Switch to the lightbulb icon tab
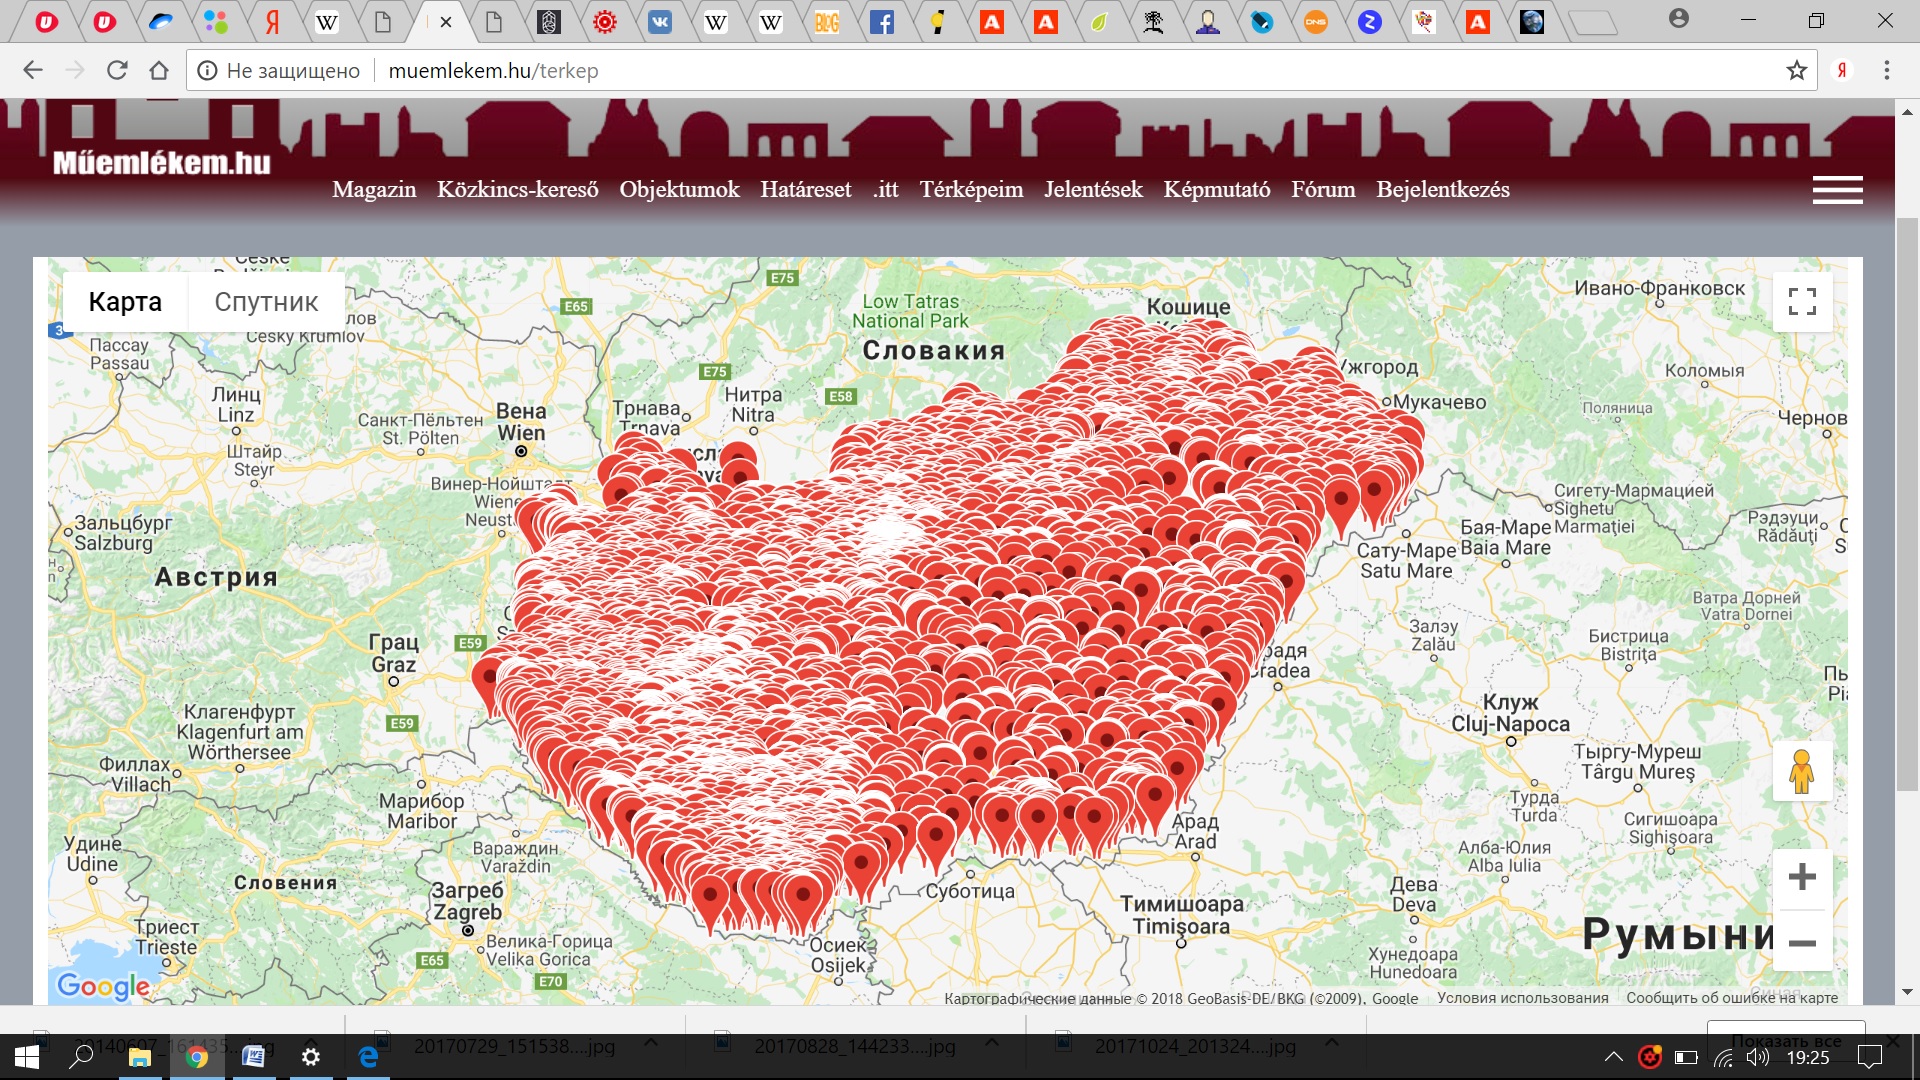Viewport: 1920px width, 1080px height. 937,22
